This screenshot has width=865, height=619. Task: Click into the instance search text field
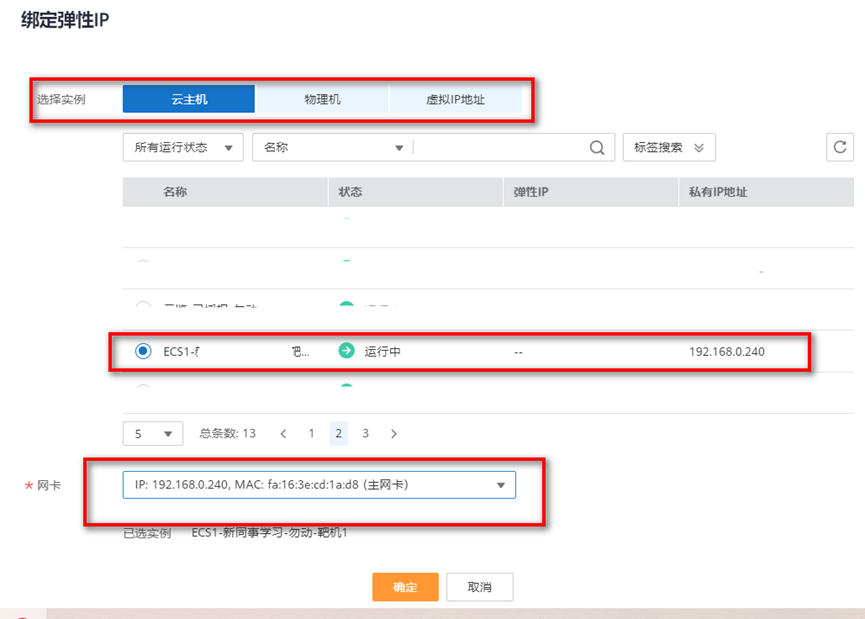(500, 148)
